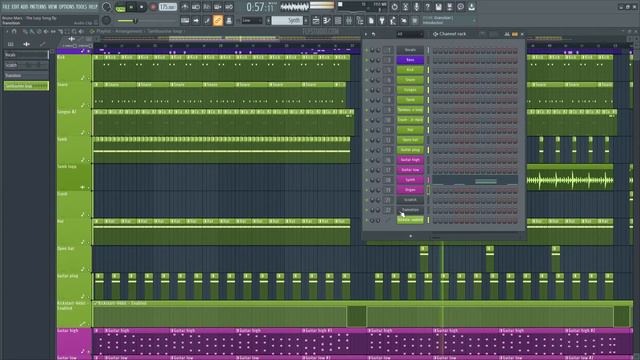The width and height of the screenshot is (640, 360).
Task: Mute the Synth channel LED
Action: tap(367, 180)
